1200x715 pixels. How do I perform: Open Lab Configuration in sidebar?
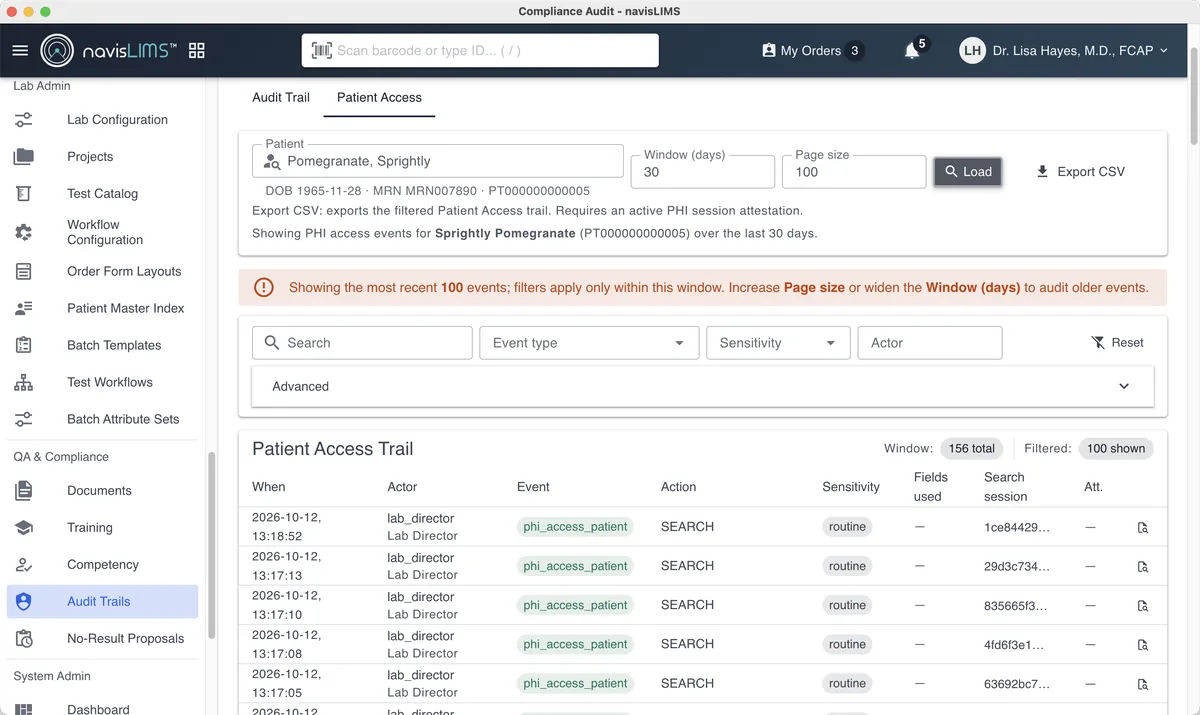[102, 120]
